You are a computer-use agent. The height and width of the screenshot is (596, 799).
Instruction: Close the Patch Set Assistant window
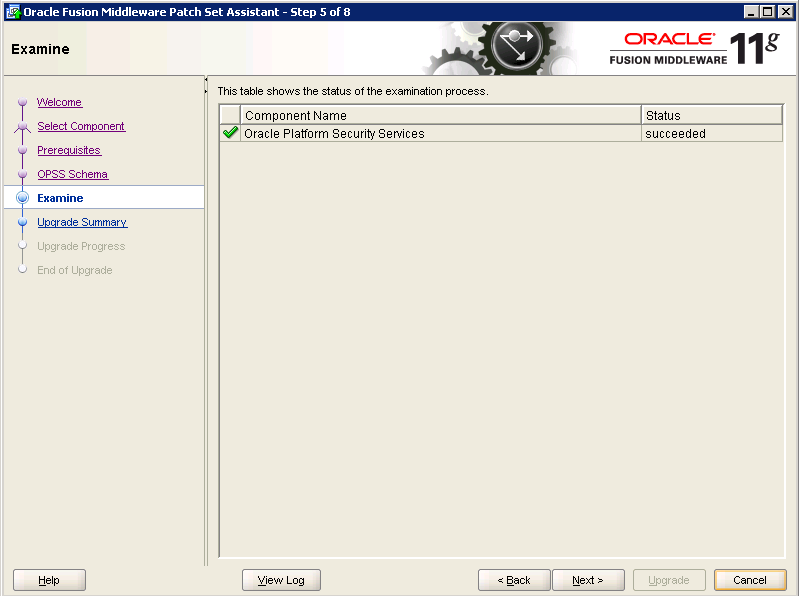785,12
